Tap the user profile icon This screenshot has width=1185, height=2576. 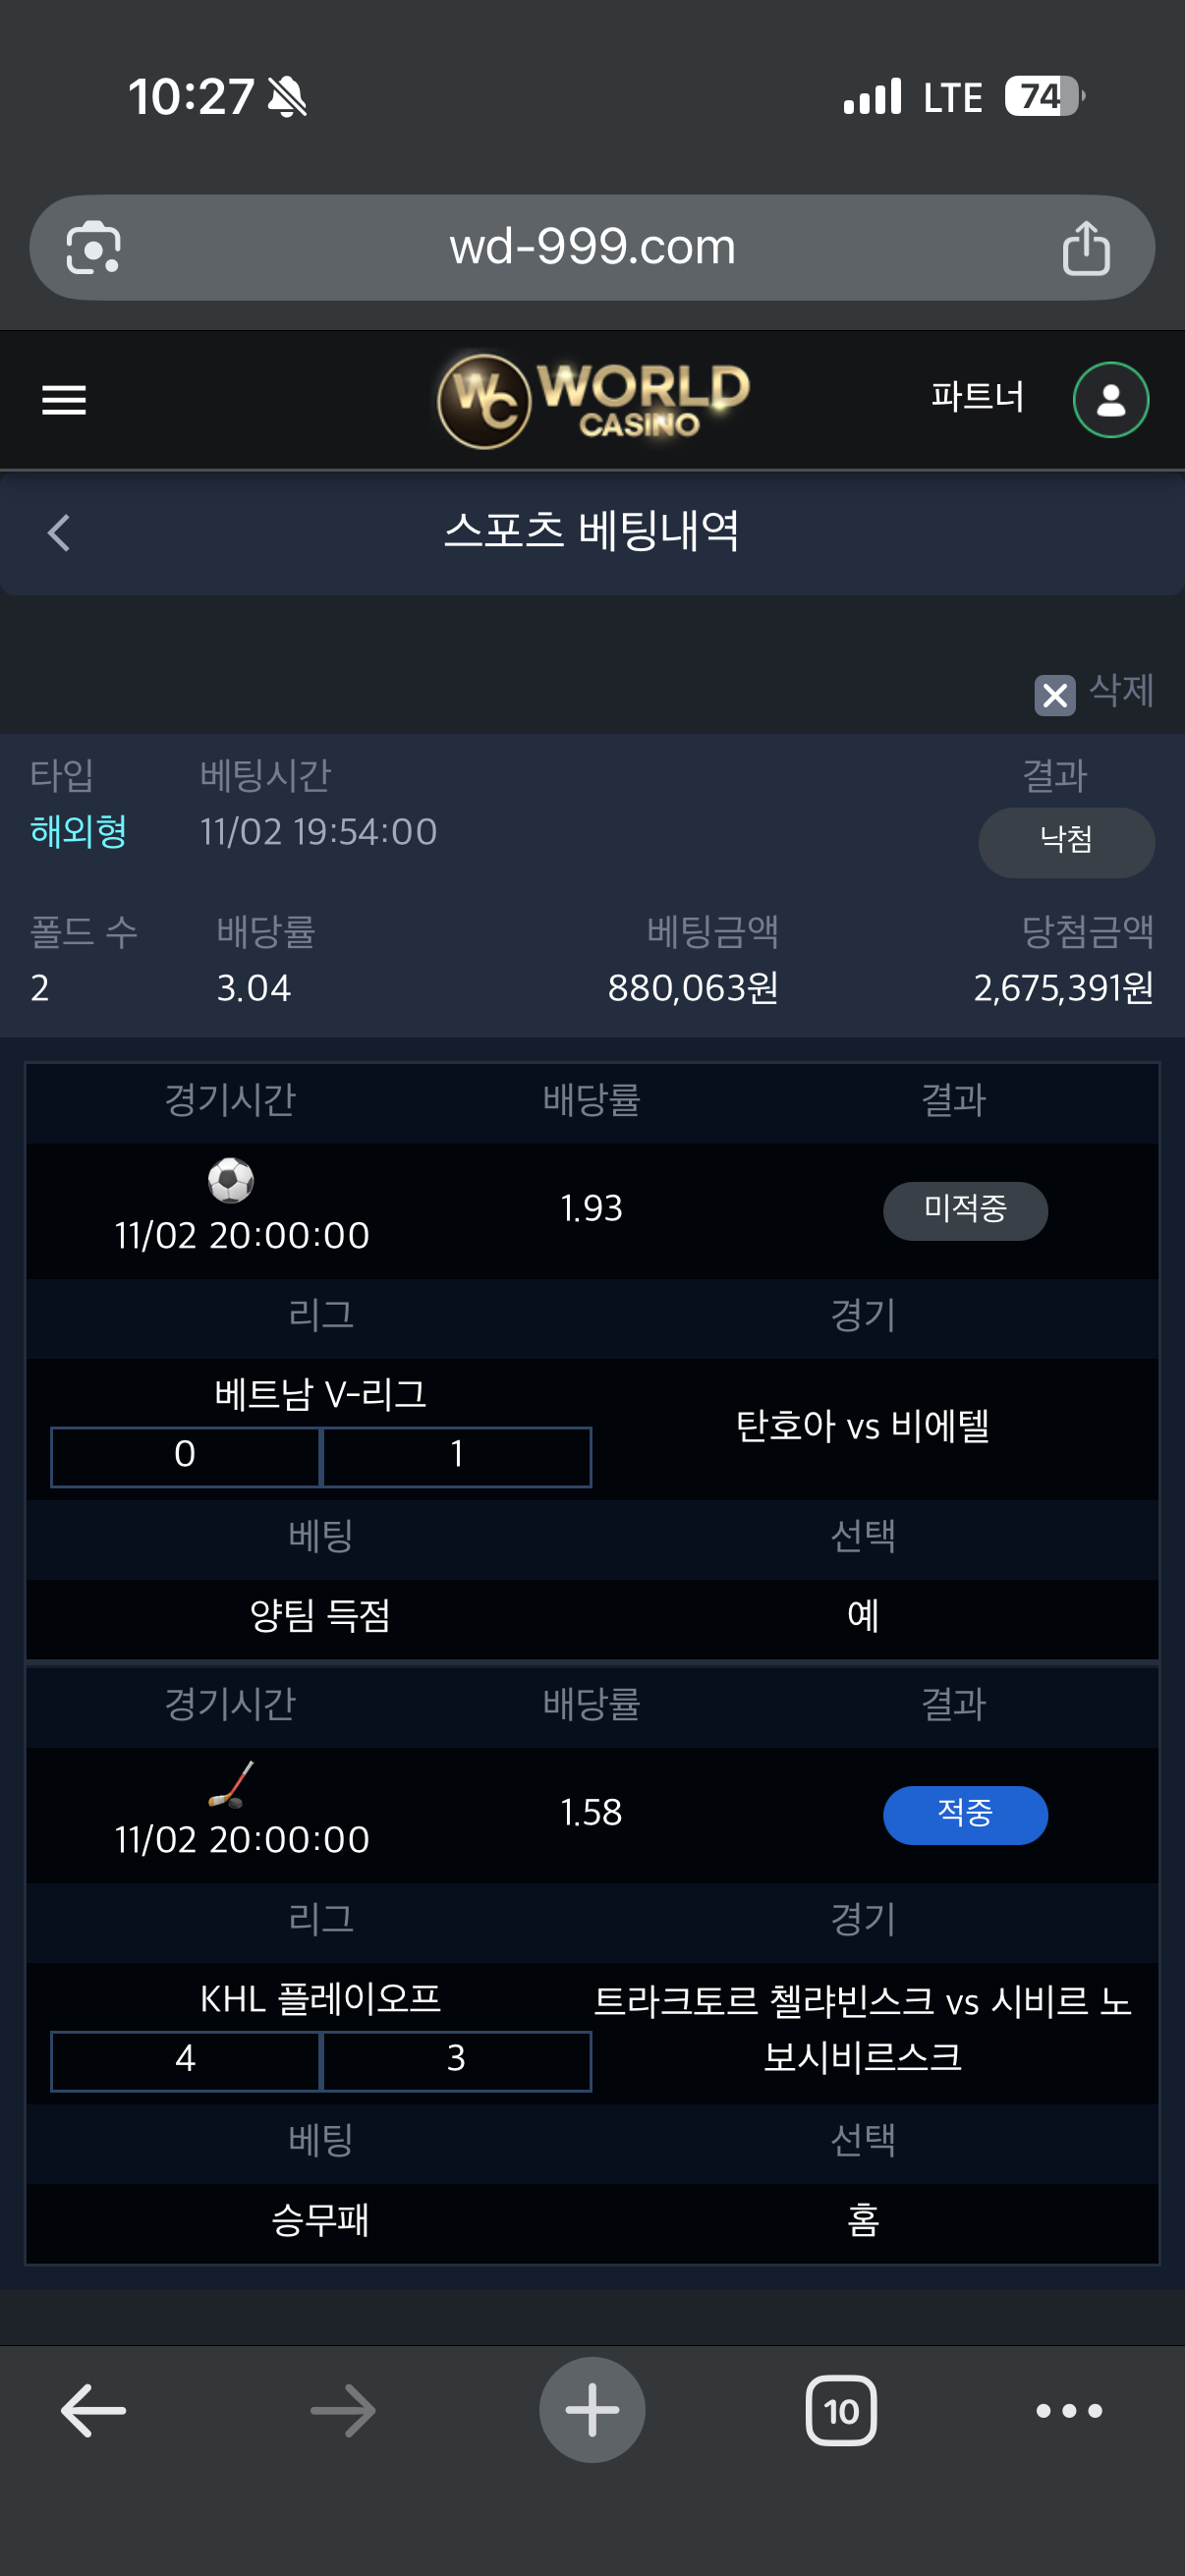1110,400
